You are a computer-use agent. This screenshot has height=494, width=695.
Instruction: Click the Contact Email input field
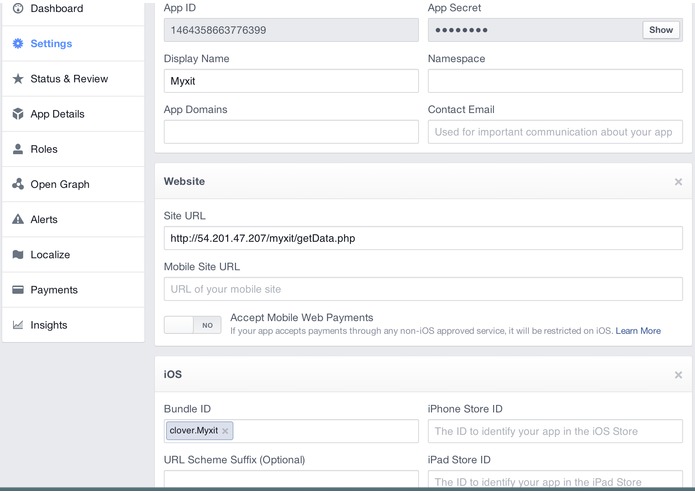[555, 132]
